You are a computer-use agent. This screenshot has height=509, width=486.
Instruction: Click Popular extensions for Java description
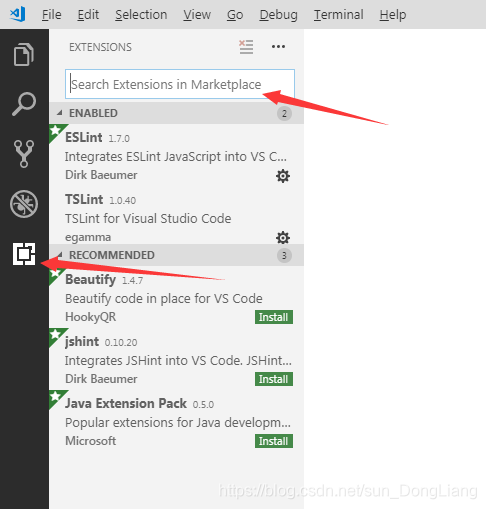tap(178, 422)
